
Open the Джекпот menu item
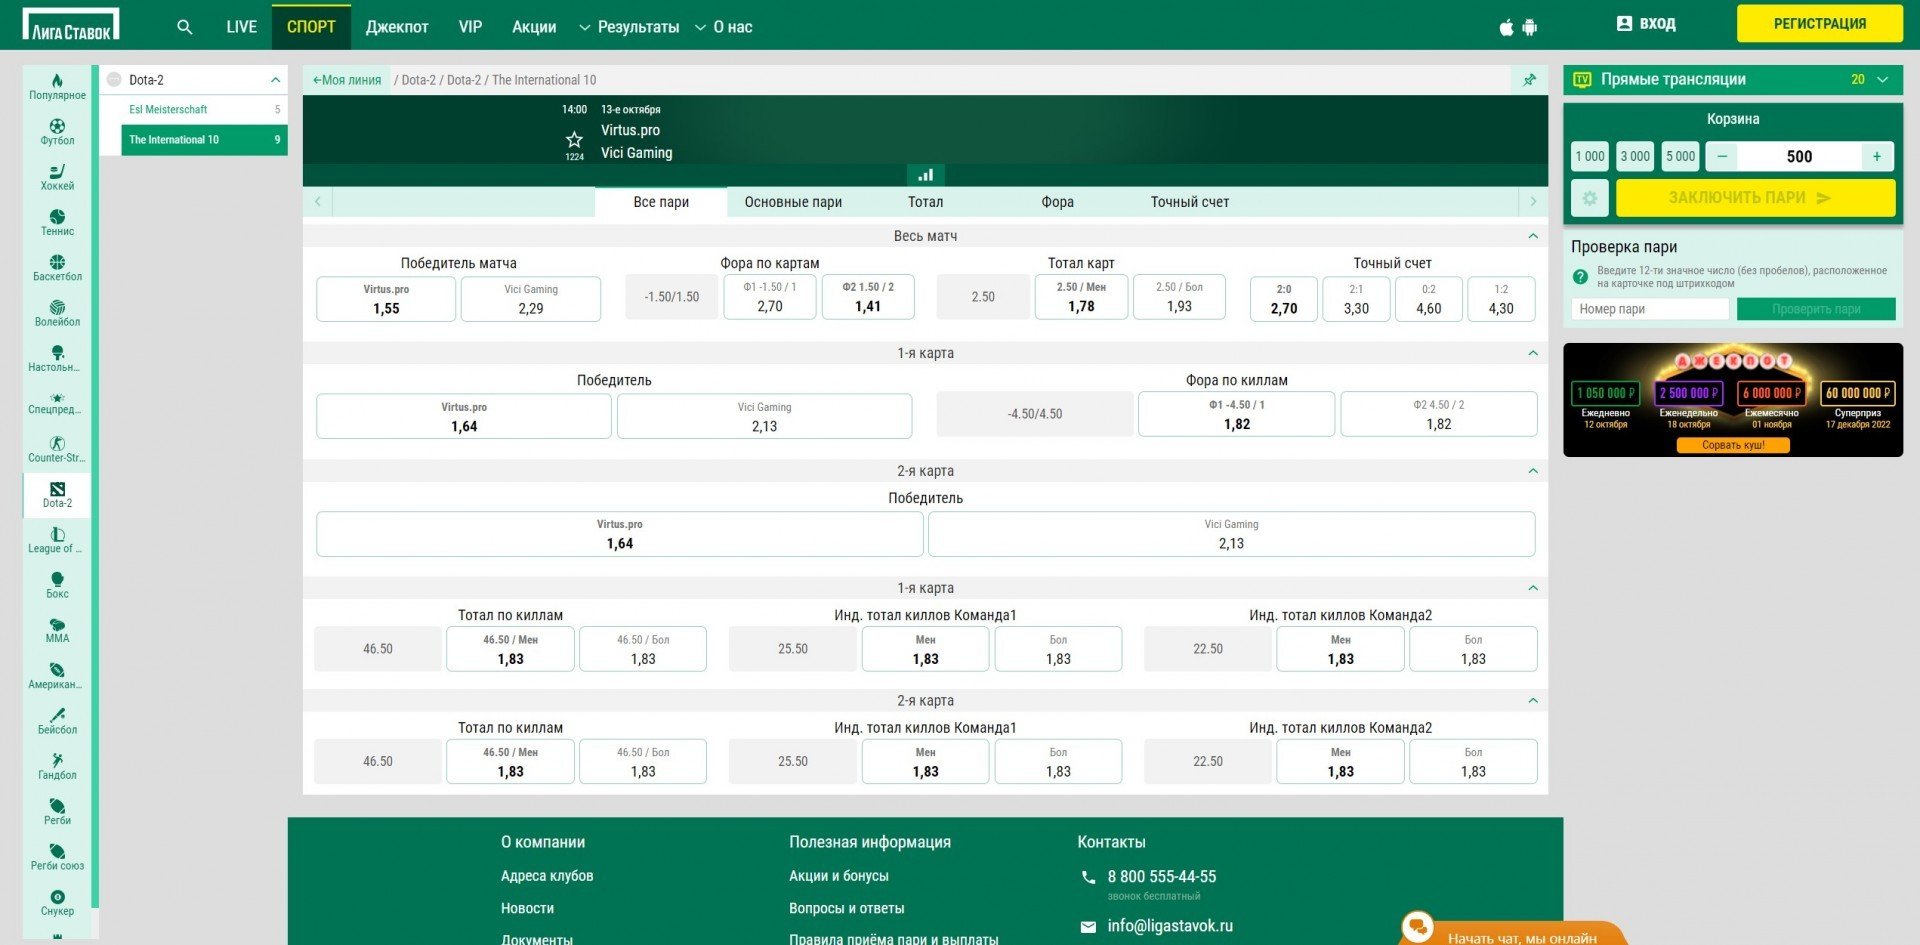(397, 27)
